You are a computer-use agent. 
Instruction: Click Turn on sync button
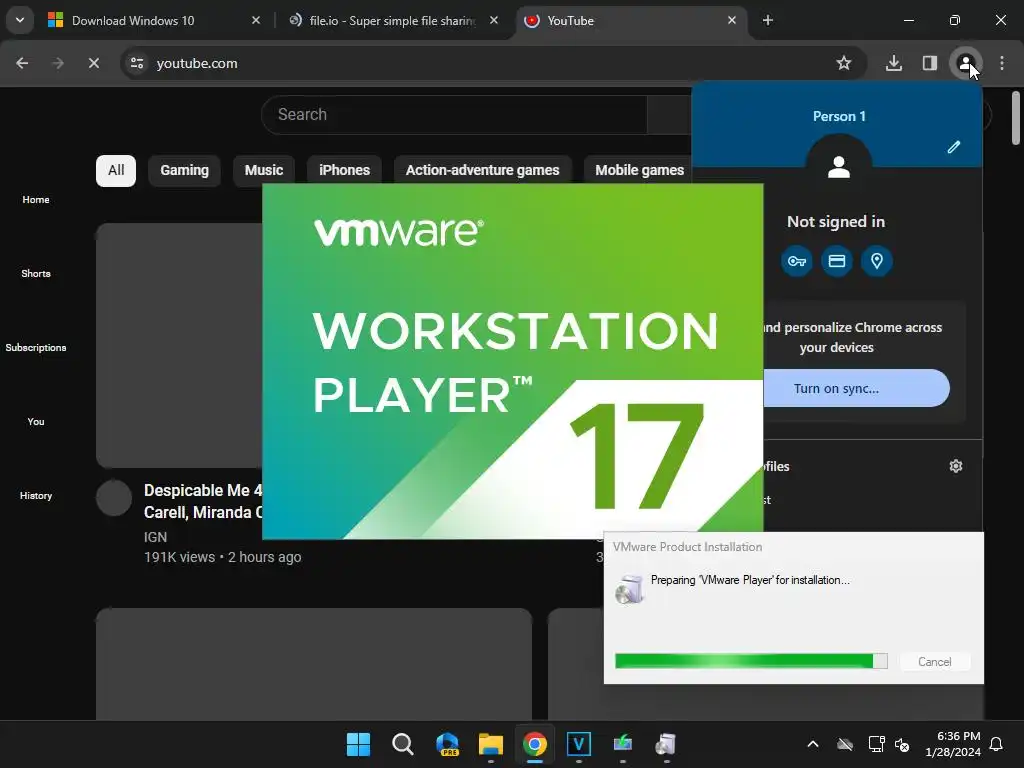[856, 389]
